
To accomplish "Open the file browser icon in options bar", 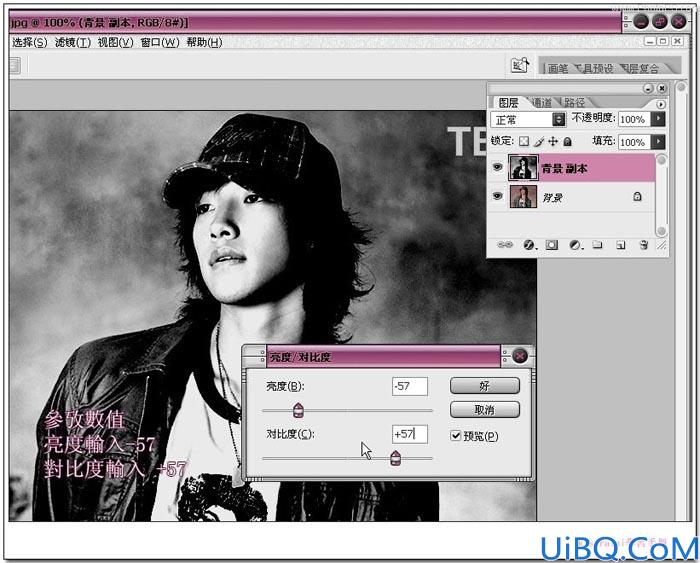I will click(x=520, y=65).
